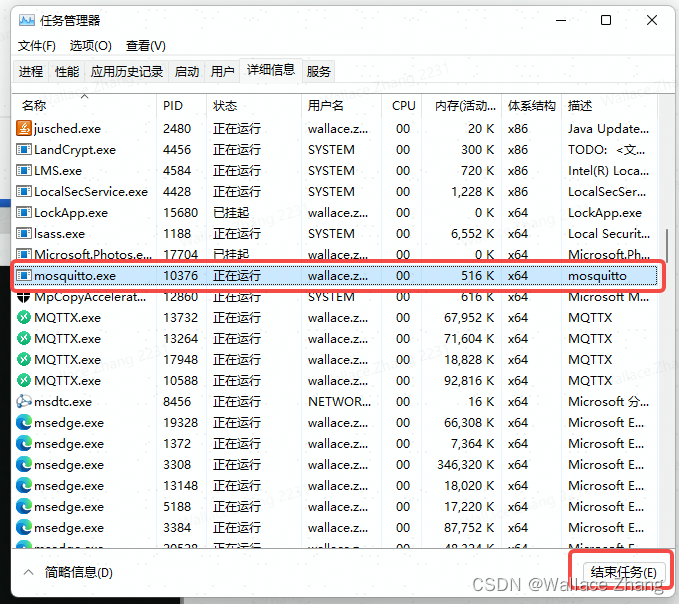Viewport: 679px width, 604px height.
Task: Click the Edge icon for PID 5188
Action: tap(24, 506)
